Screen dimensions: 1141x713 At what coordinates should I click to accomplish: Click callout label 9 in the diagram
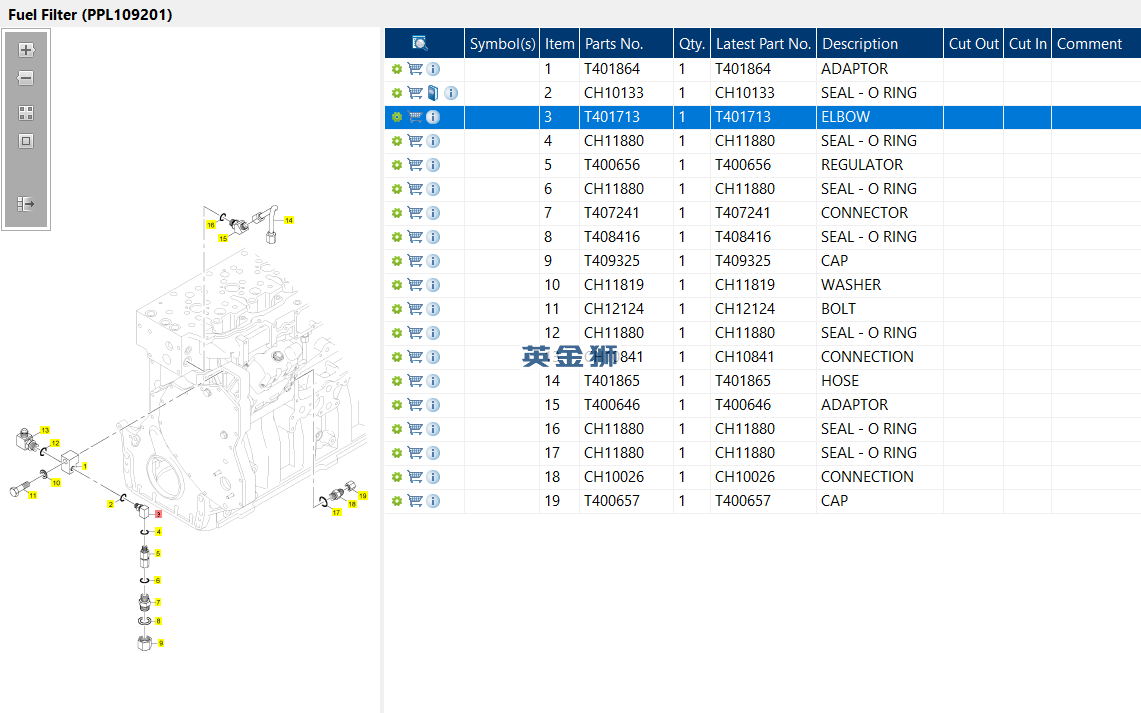[x=161, y=643]
